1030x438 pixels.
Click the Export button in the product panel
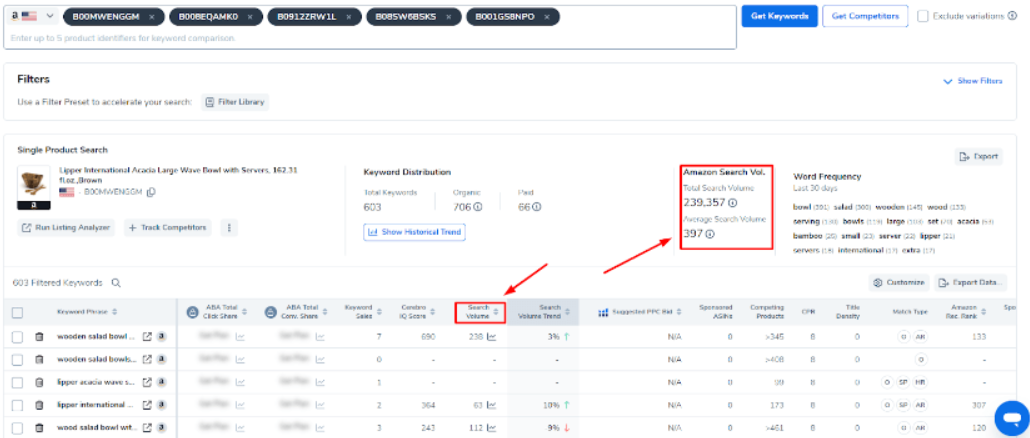(979, 156)
